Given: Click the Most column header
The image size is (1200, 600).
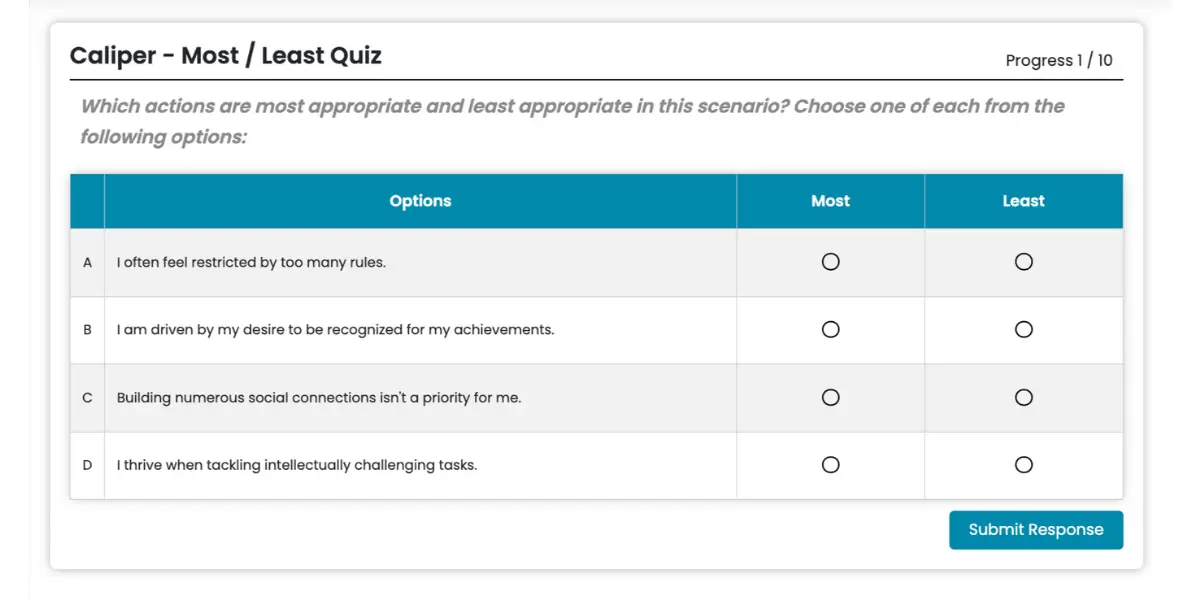Looking at the screenshot, I should pyautogui.click(x=830, y=201).
